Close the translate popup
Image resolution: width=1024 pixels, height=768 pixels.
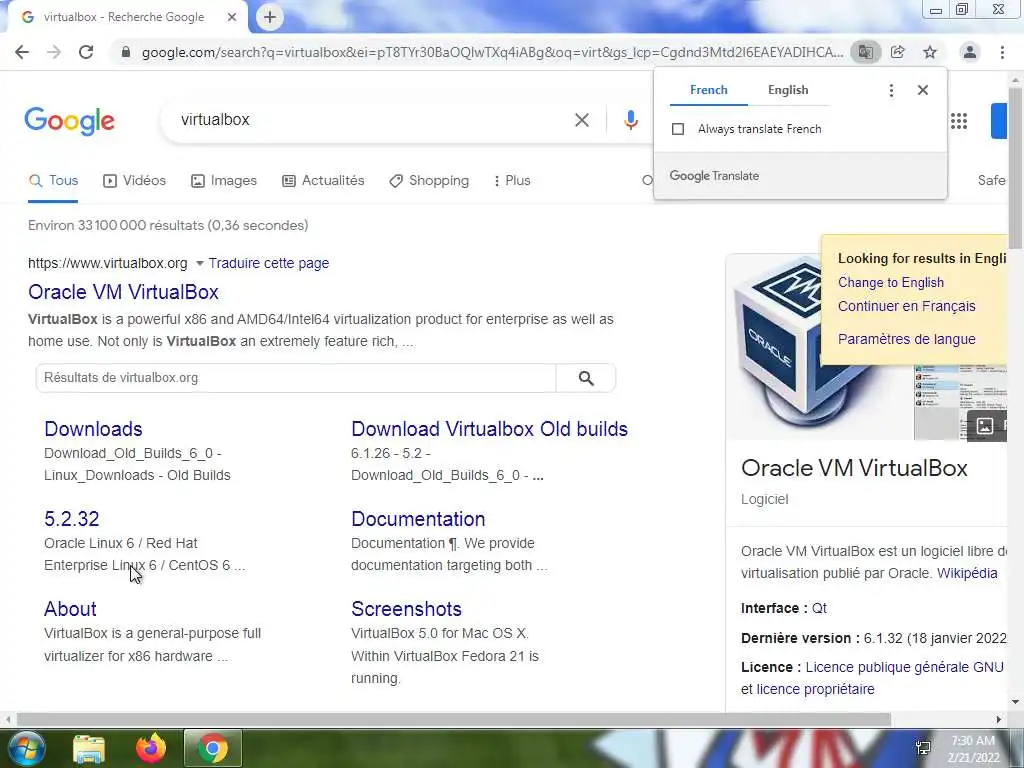coord(923,90)
